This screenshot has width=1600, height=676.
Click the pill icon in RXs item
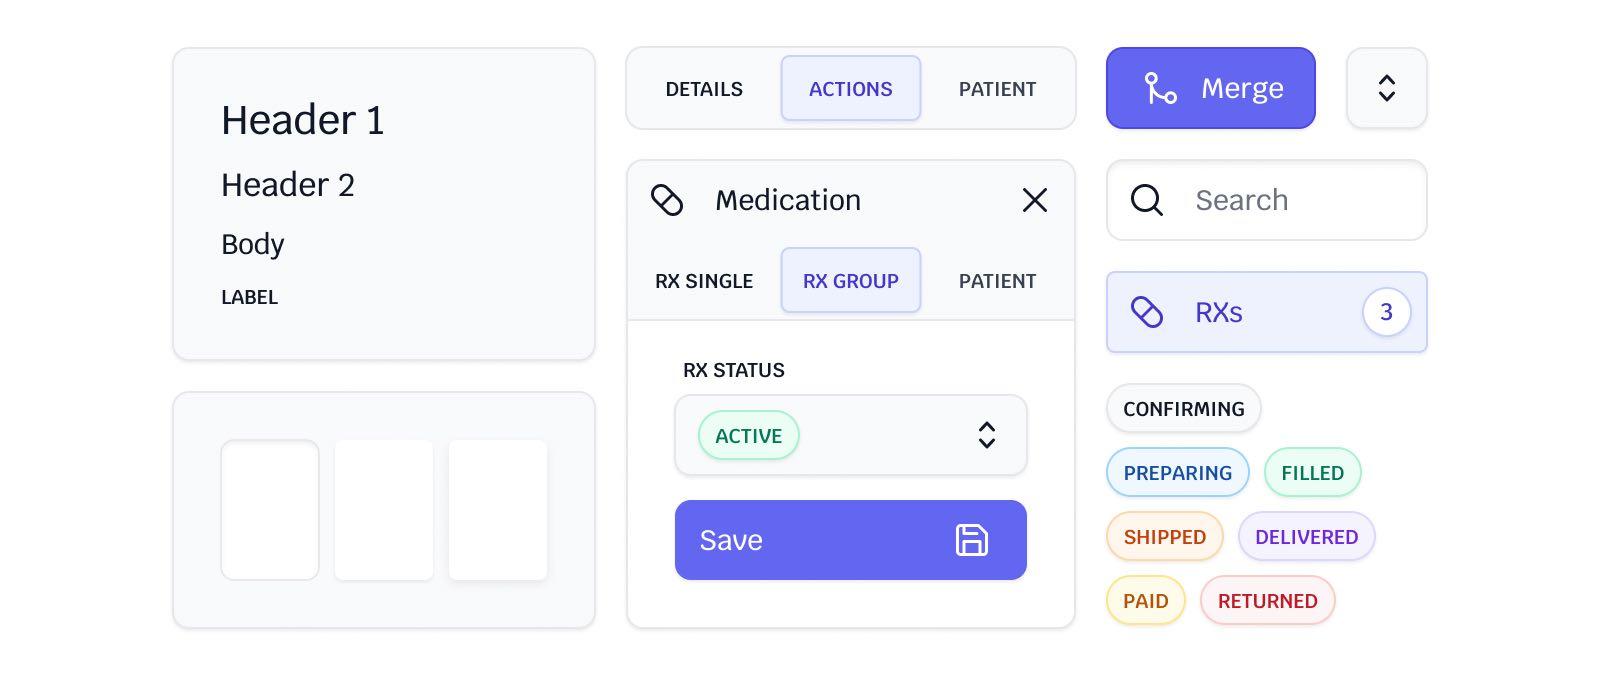[1147, 312]
